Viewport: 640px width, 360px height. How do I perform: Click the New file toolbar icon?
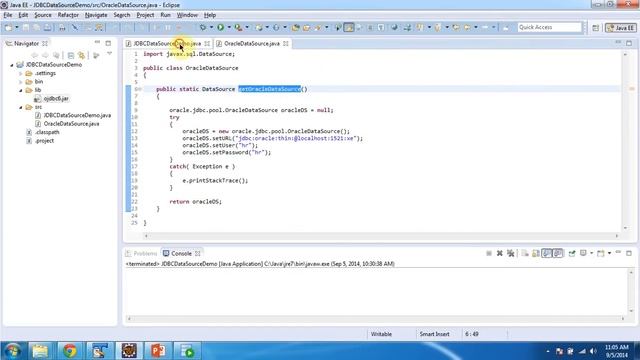(x=8, y=27)
